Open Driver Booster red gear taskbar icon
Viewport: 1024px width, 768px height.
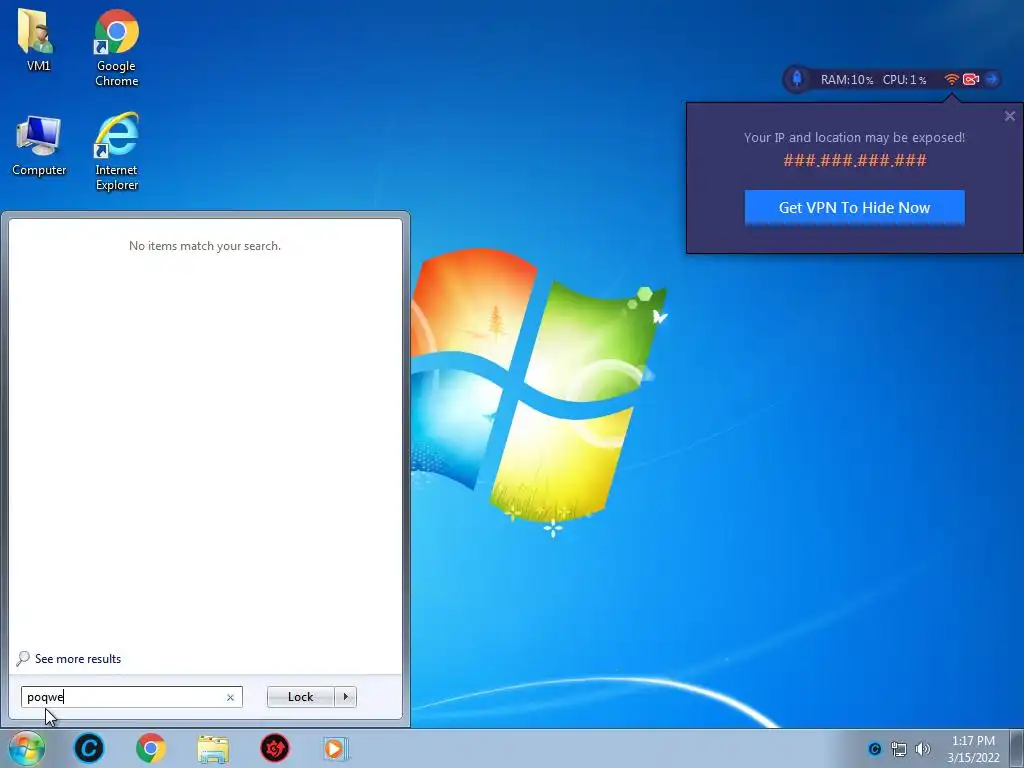coord(275,748)
